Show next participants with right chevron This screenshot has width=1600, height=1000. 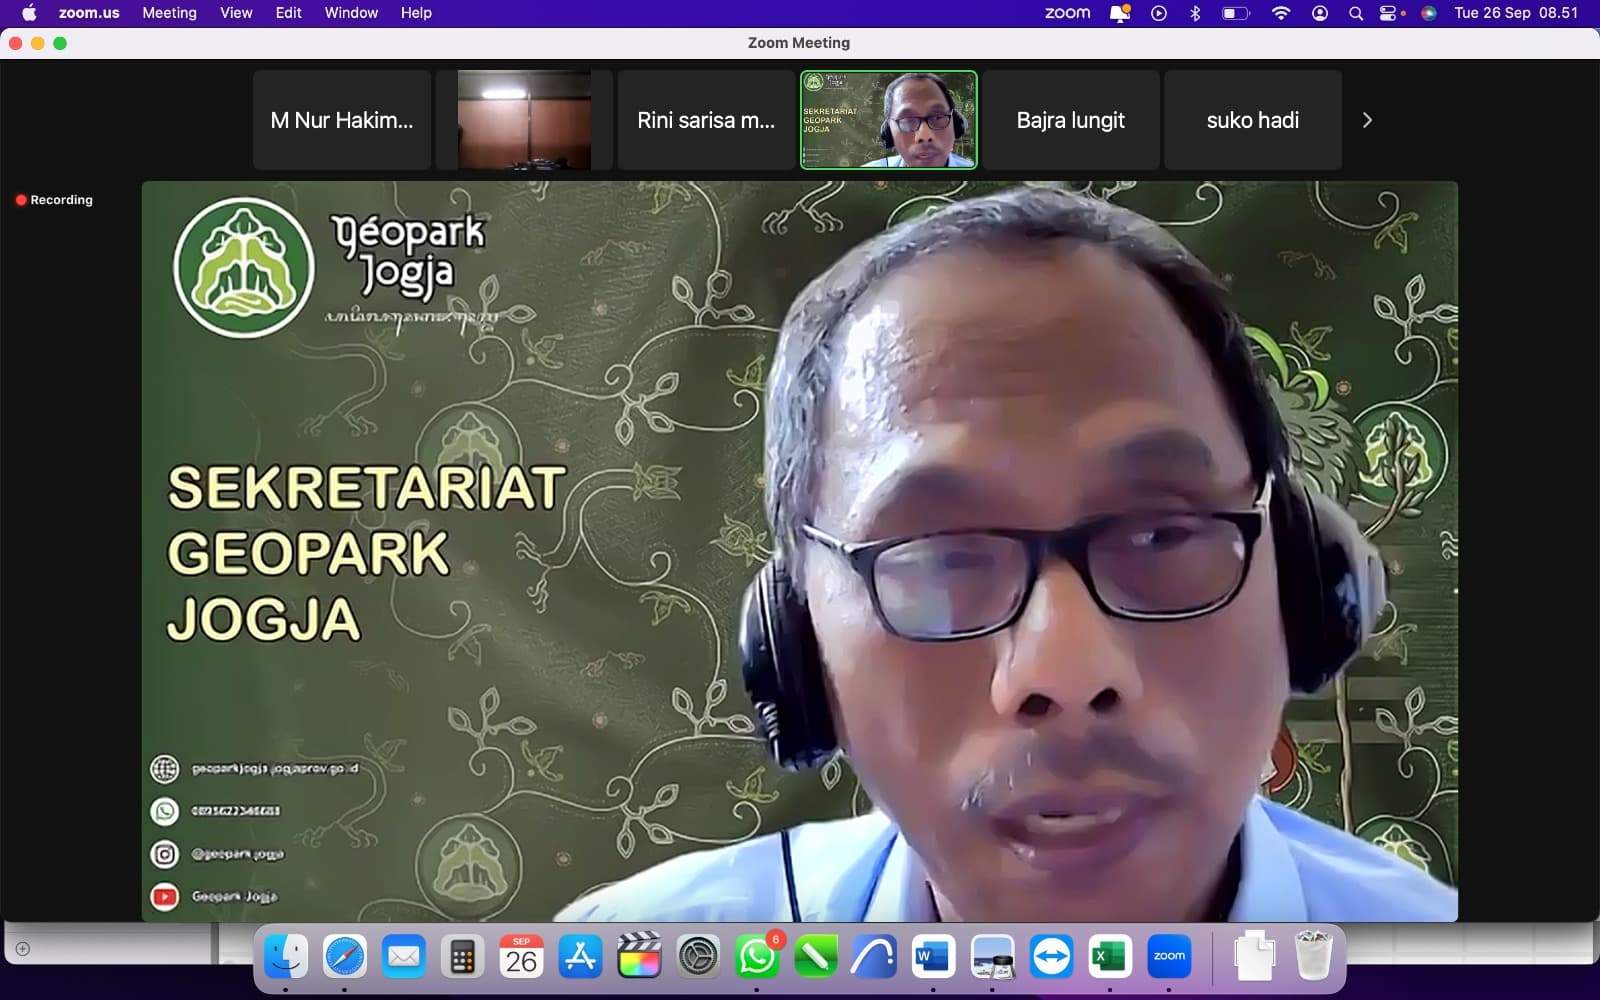[x=1367, y=120]
